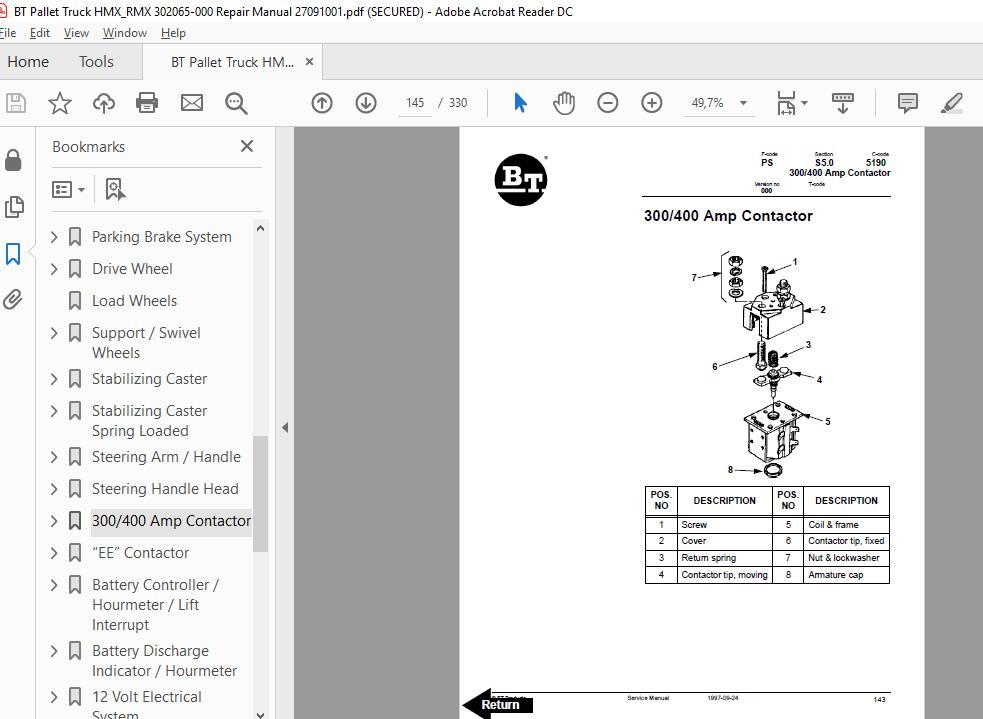Switch to the Tools tab

(x=96, y=61)
